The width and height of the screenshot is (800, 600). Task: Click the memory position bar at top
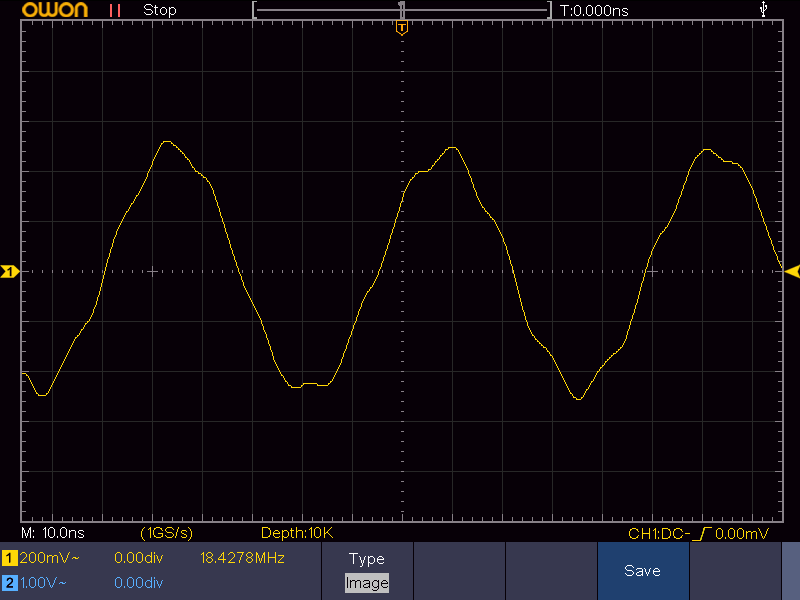click(x=402, y=10)
